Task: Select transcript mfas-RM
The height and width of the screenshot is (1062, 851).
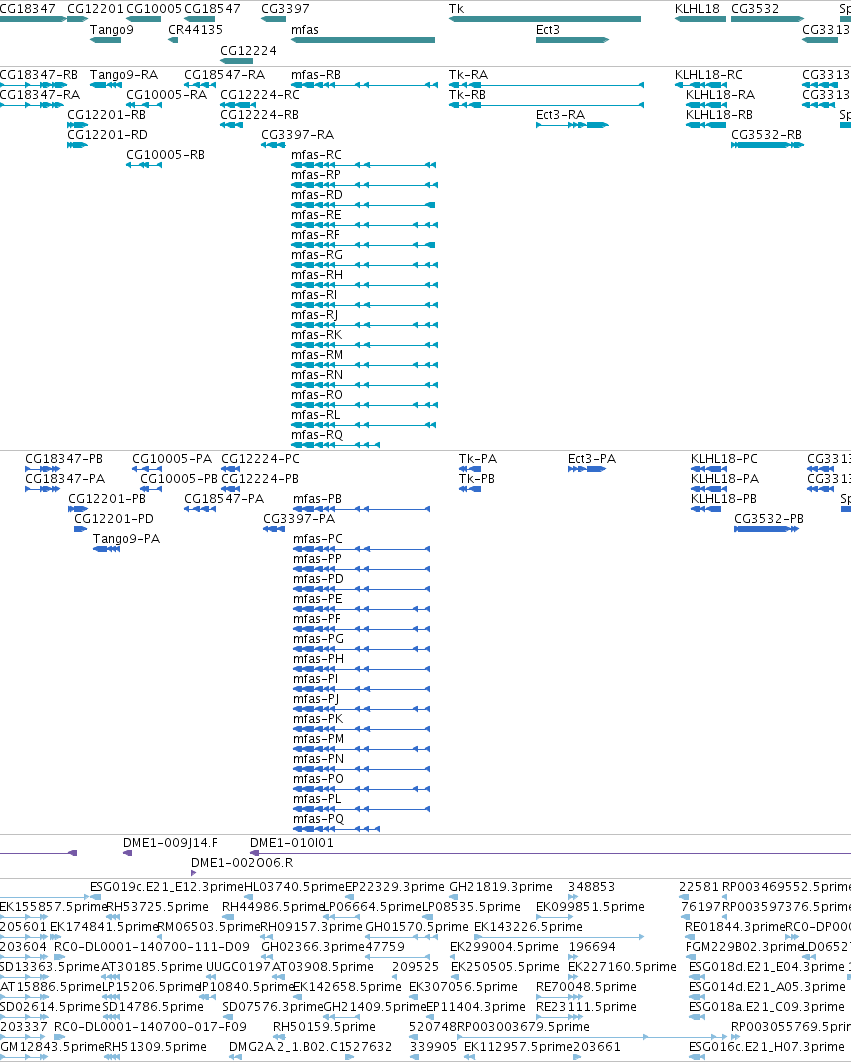Action: tap(316, 355)
